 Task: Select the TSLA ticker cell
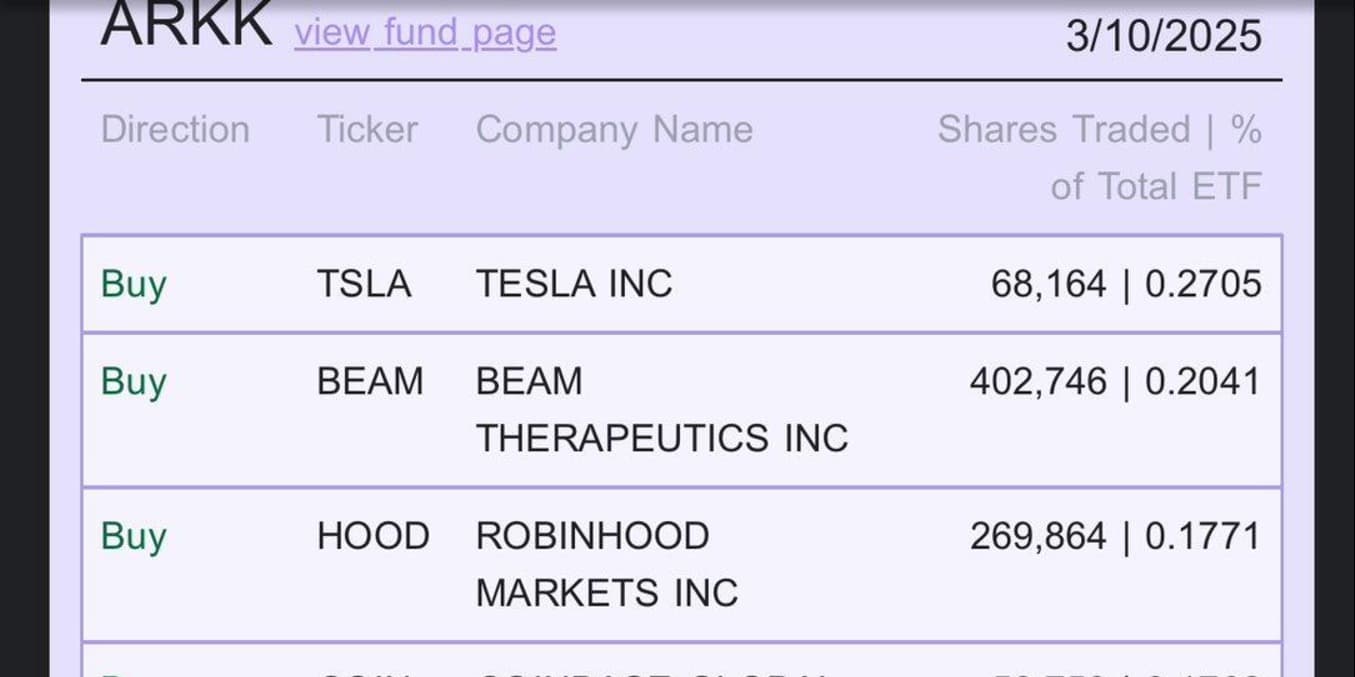click(364, 284)
